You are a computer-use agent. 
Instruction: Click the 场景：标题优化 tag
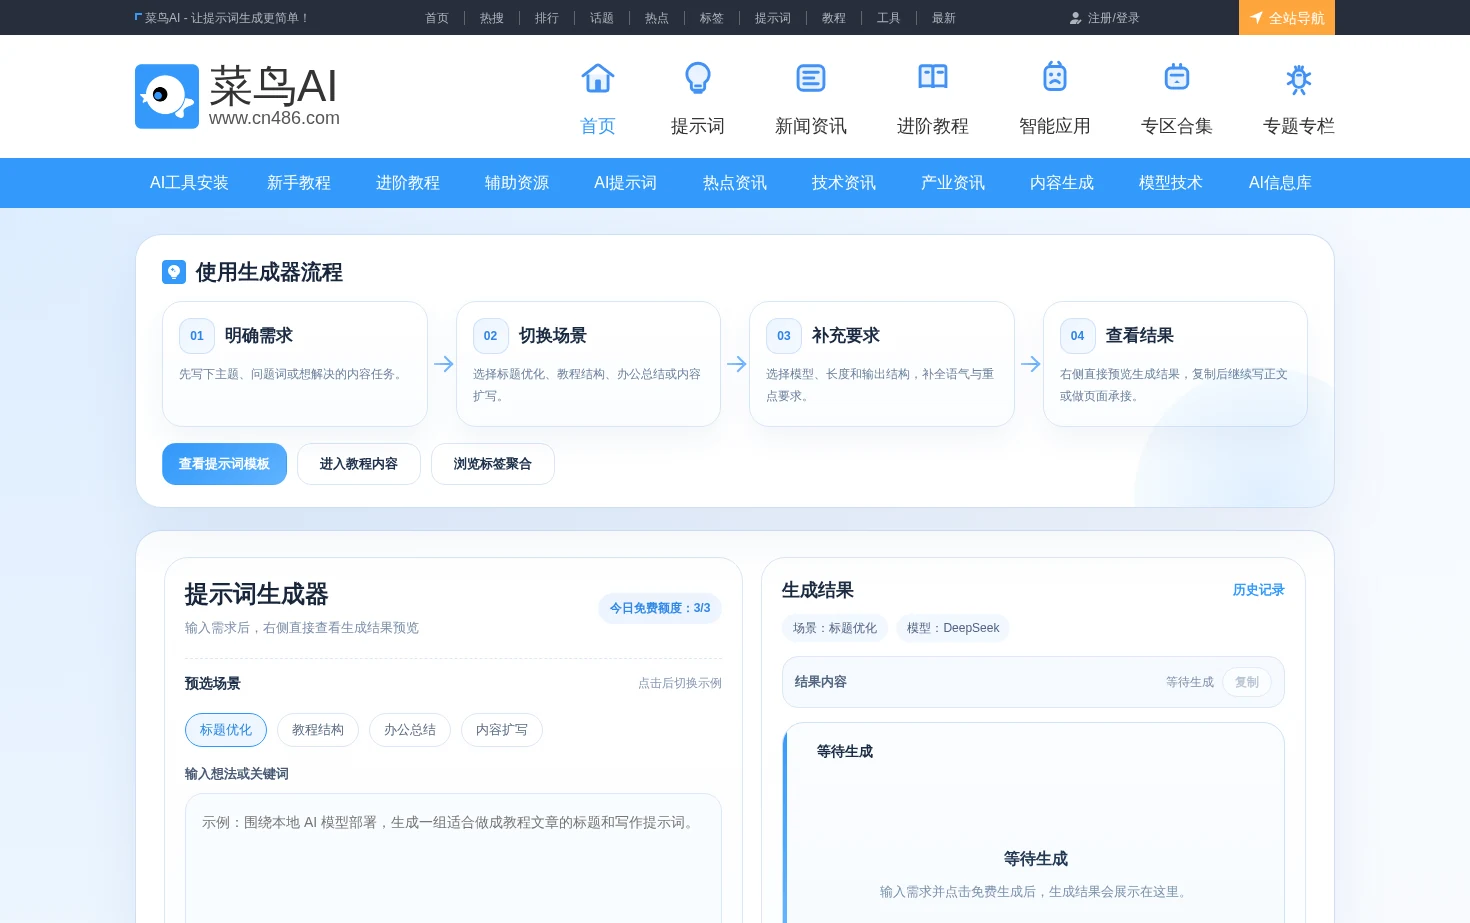tap(835, 628)
